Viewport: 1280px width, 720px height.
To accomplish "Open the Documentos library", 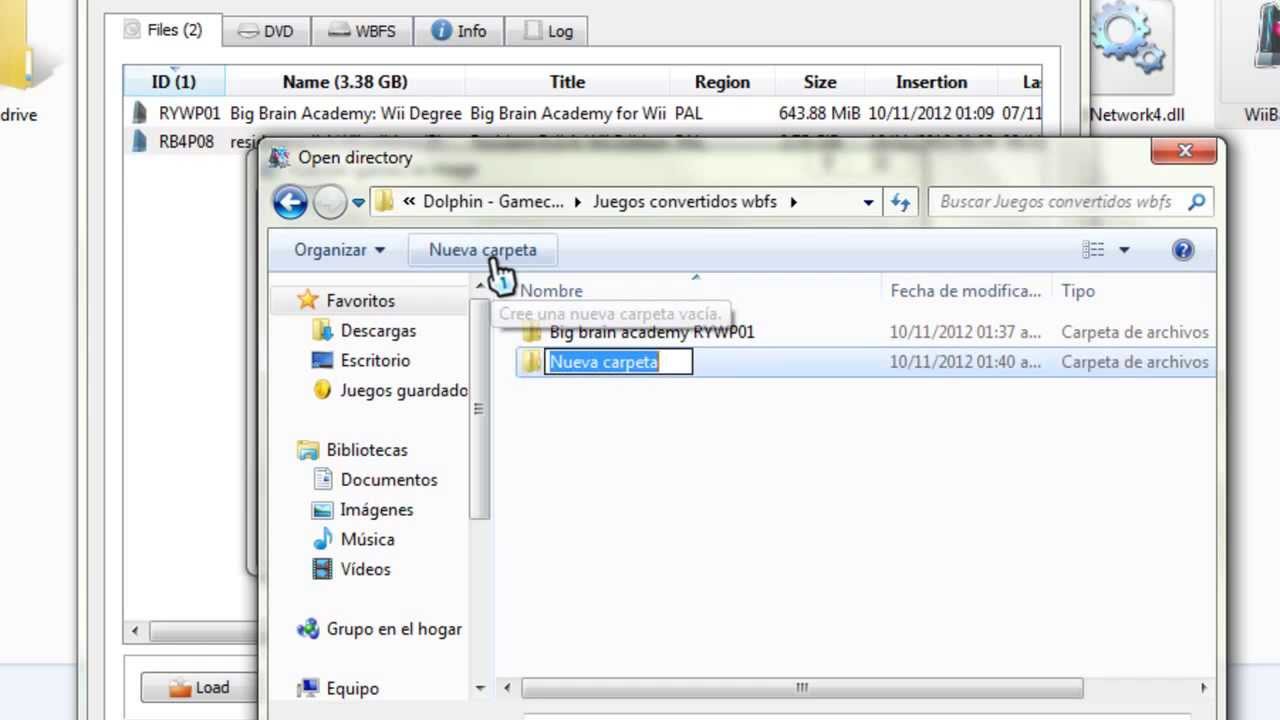I will point(388,480).
